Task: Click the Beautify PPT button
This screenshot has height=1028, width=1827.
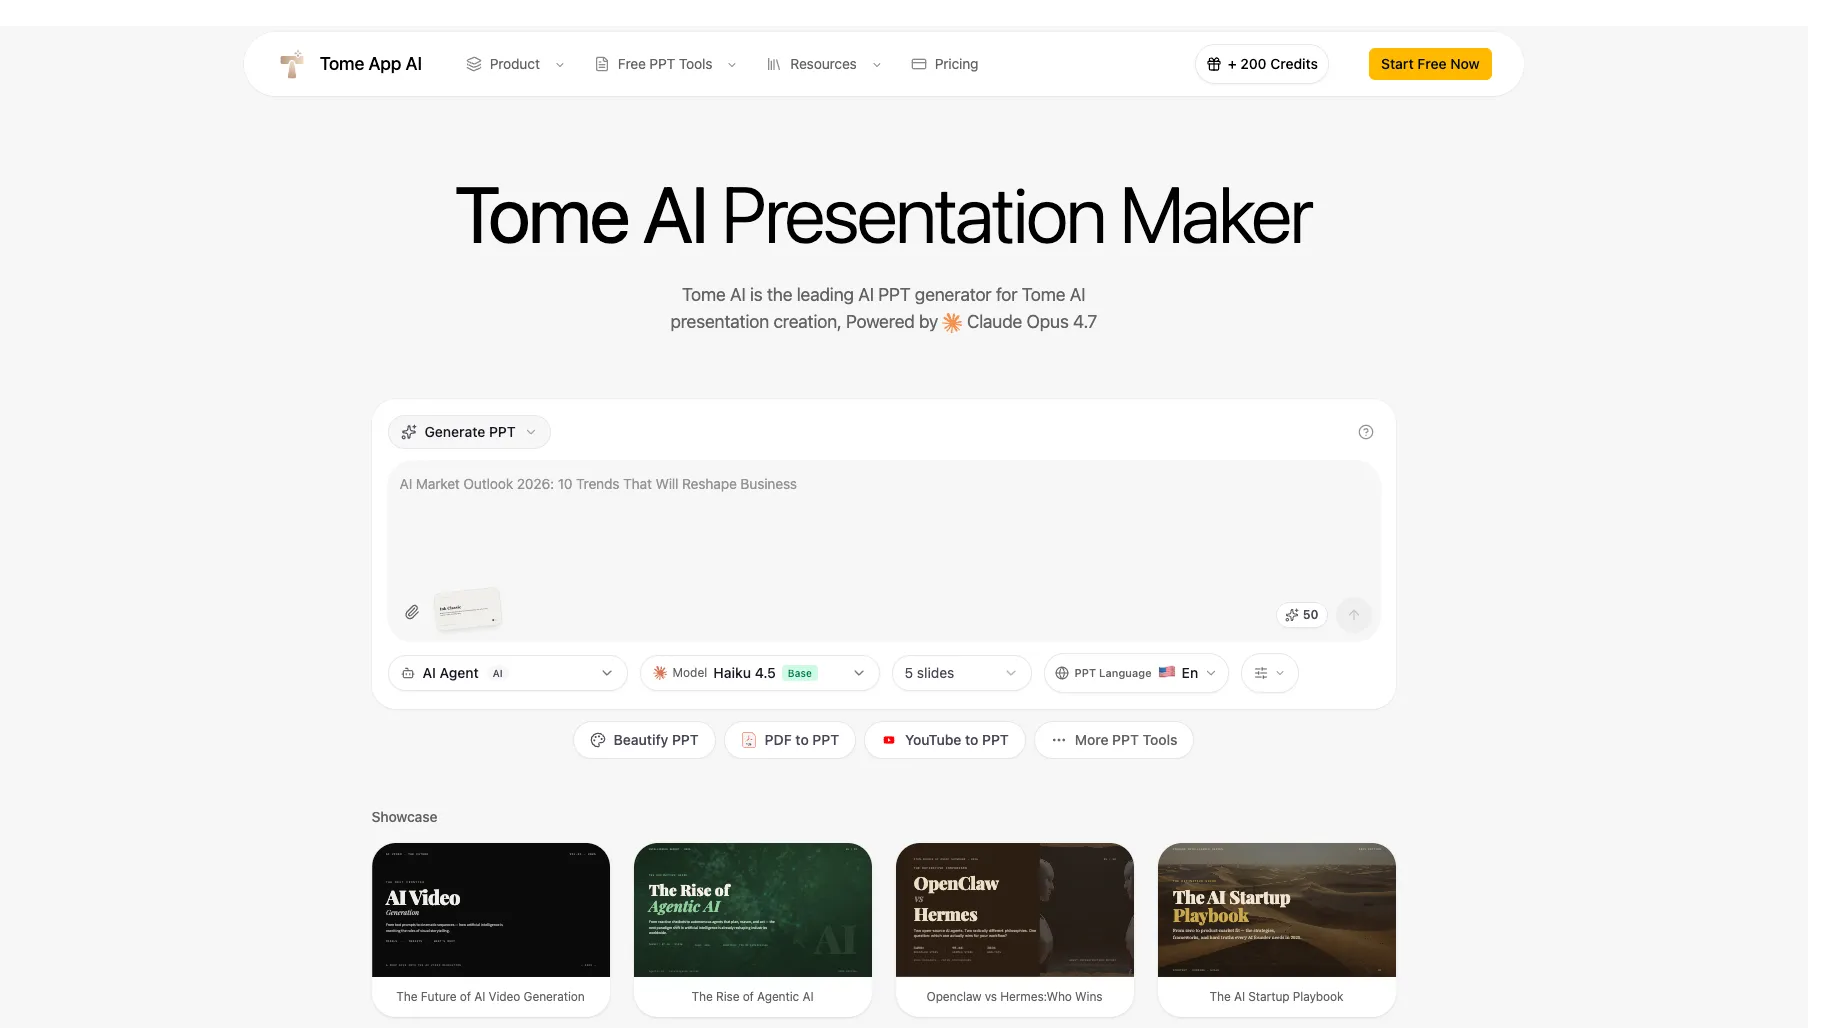Action: (x=644, y=740)
